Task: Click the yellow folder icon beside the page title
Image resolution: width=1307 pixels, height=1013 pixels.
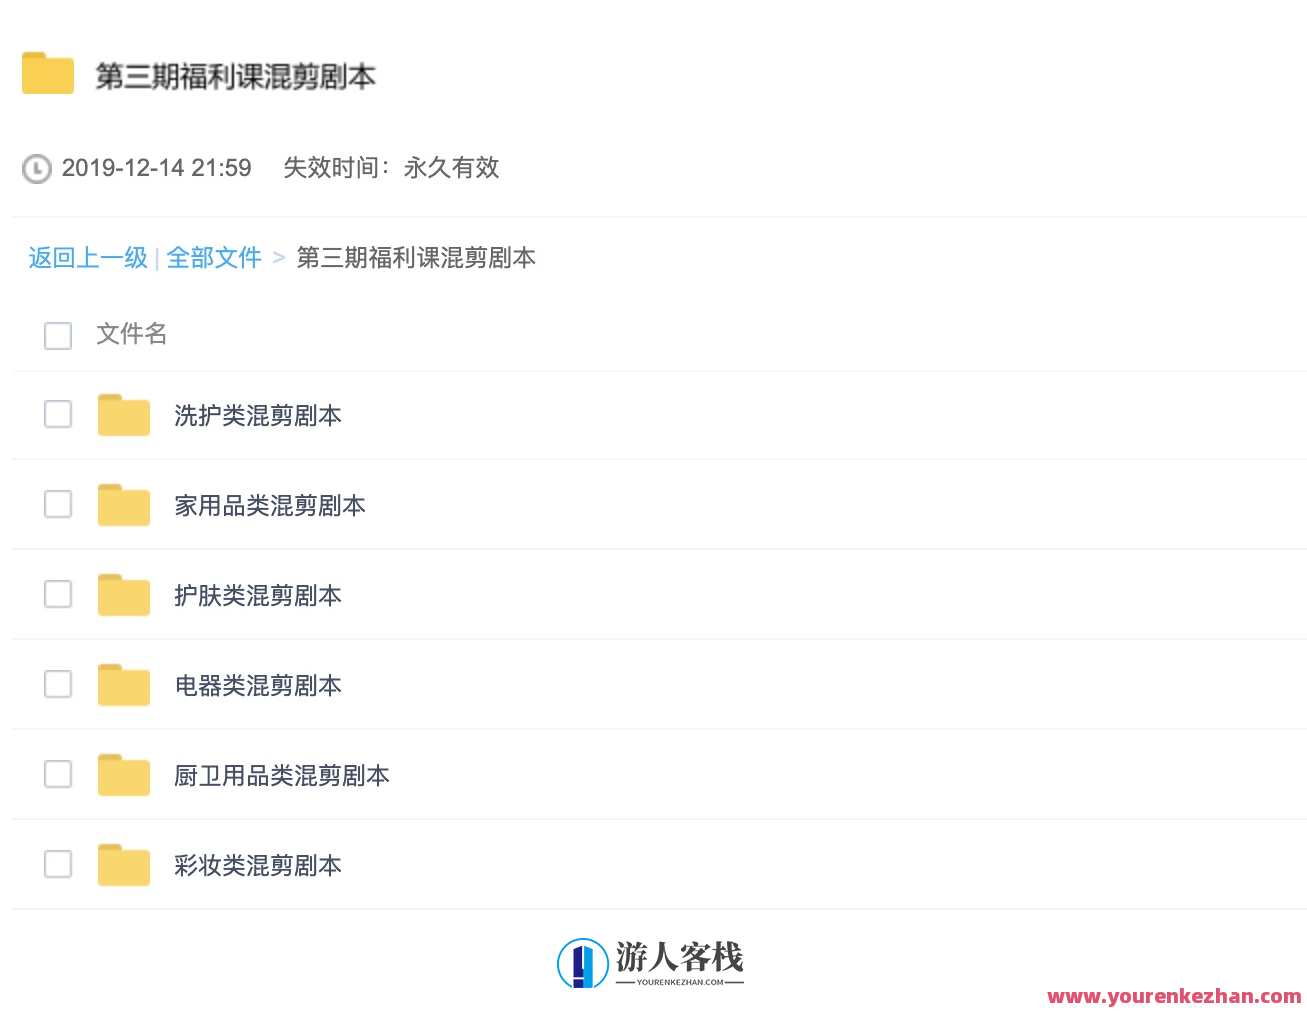Action: (46, 73)
